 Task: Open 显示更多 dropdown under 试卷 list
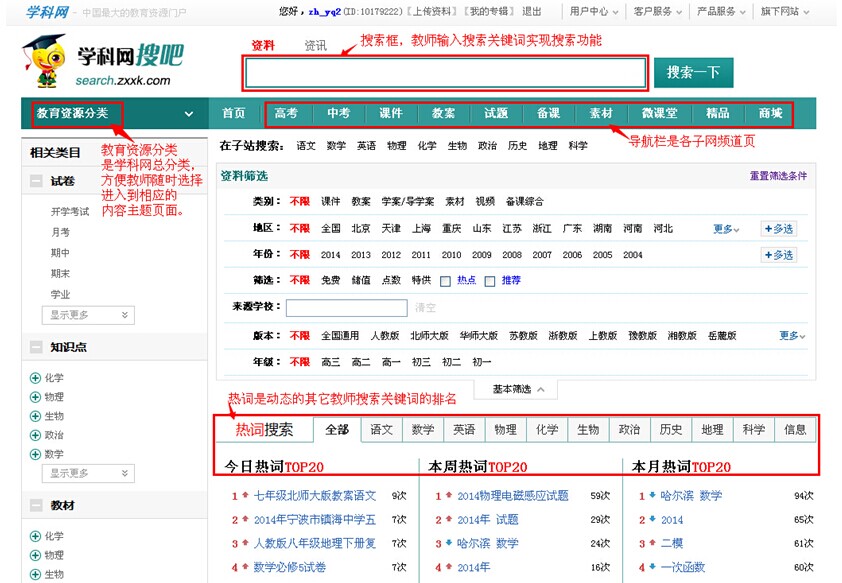pos(88,315)
